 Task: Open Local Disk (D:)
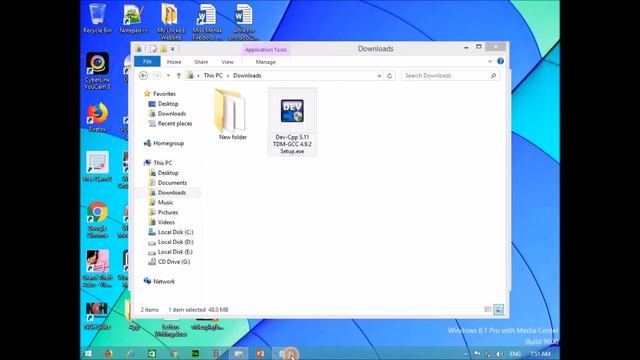click(x=176, y=242)
